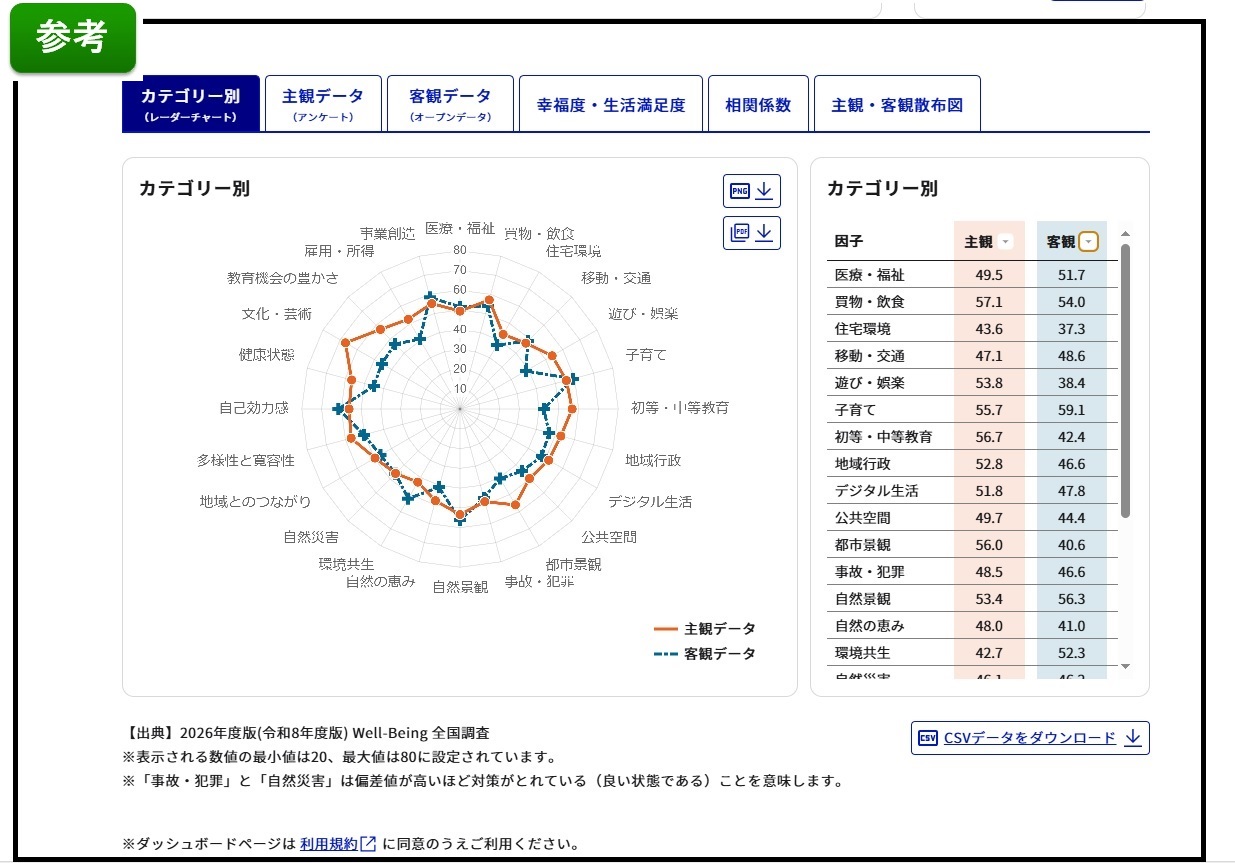Screen dimensions: 1235x863
Task: Select the 医療・福祉 row label in the table
Action: [869, 275]
